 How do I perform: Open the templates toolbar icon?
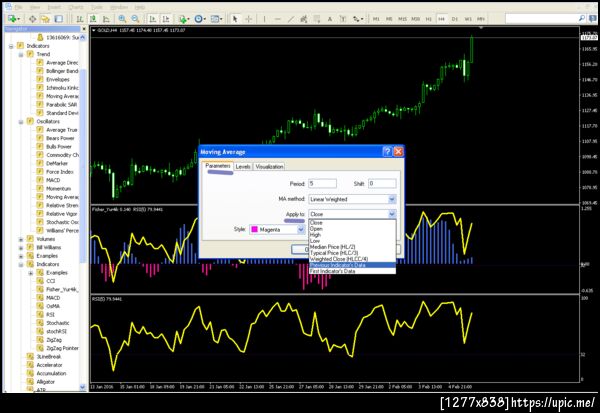216,19
